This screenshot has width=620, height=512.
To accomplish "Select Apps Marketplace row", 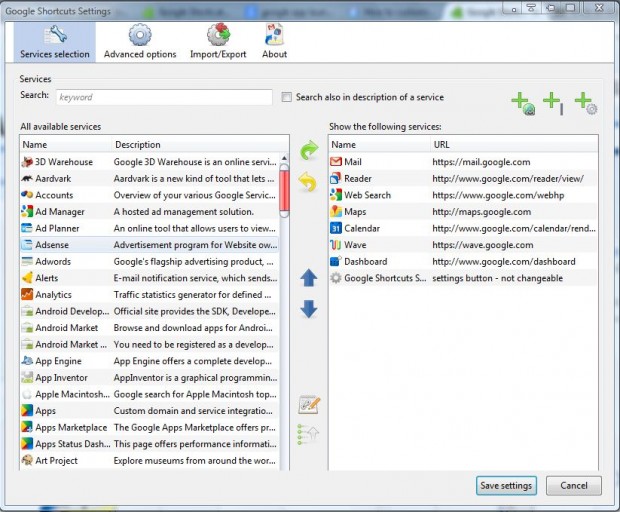I will pyautogui.click(x=149, y=427).
